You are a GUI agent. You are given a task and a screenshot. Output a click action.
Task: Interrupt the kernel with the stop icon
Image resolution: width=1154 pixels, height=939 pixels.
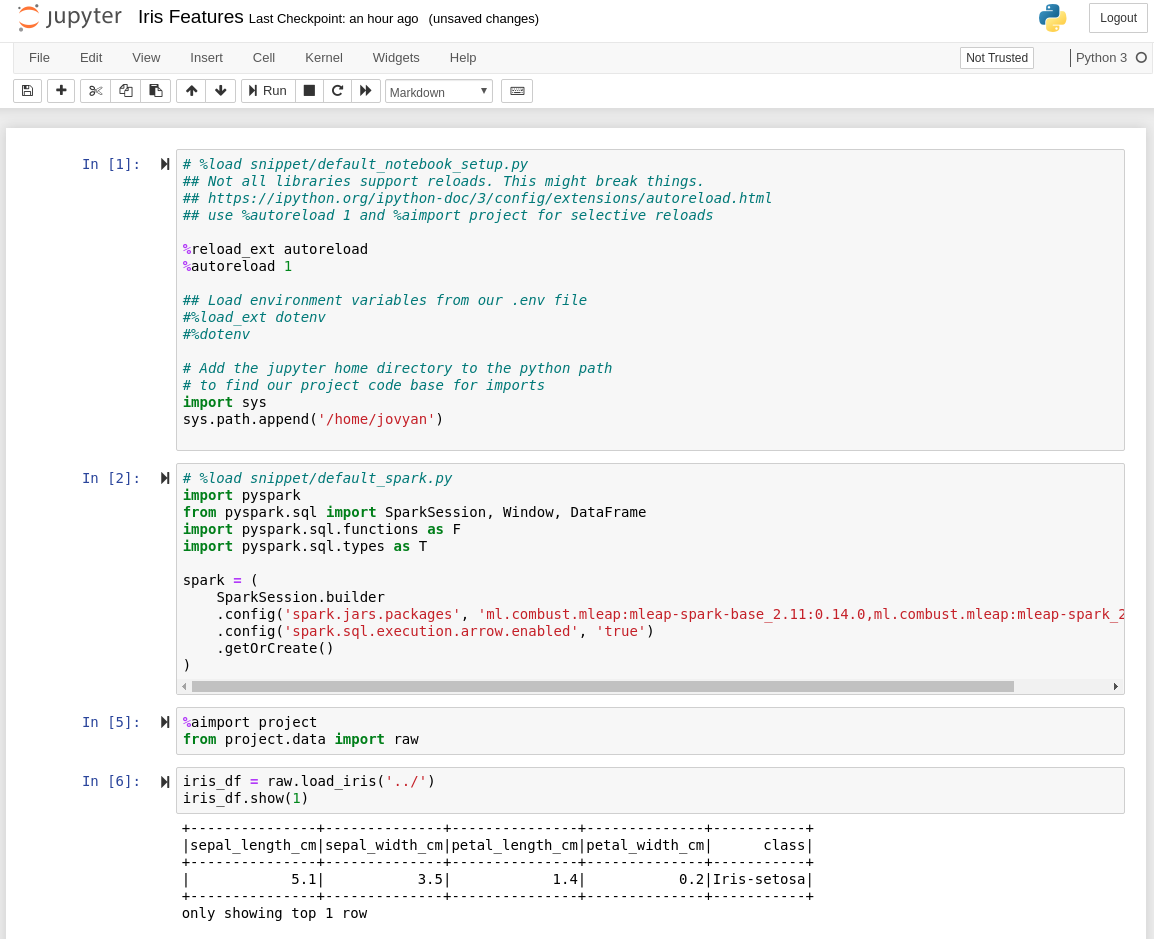[309, 91]
